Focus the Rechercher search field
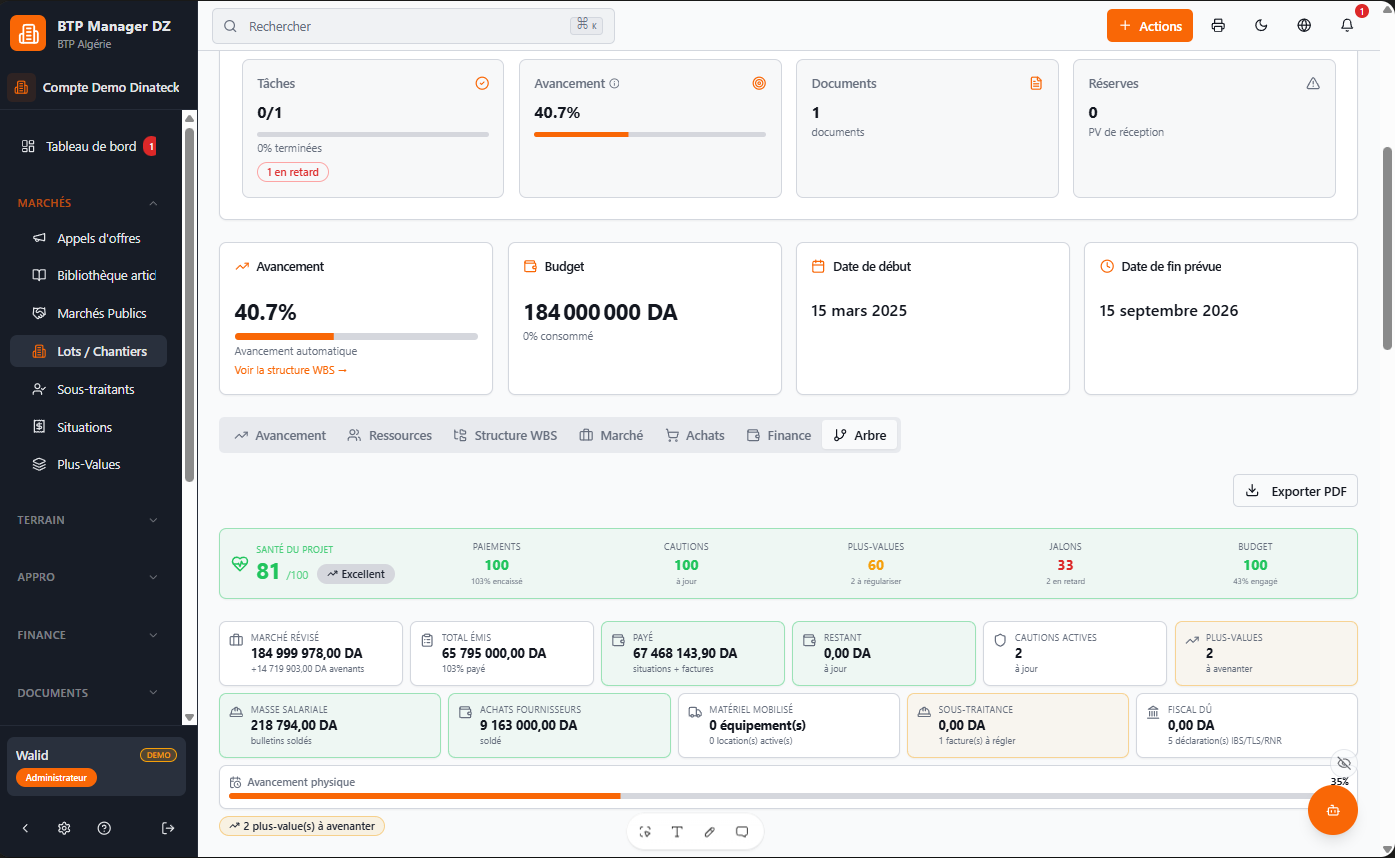Image resolution: width=1395 pixels, height=858 pixels. coord(413,26)
